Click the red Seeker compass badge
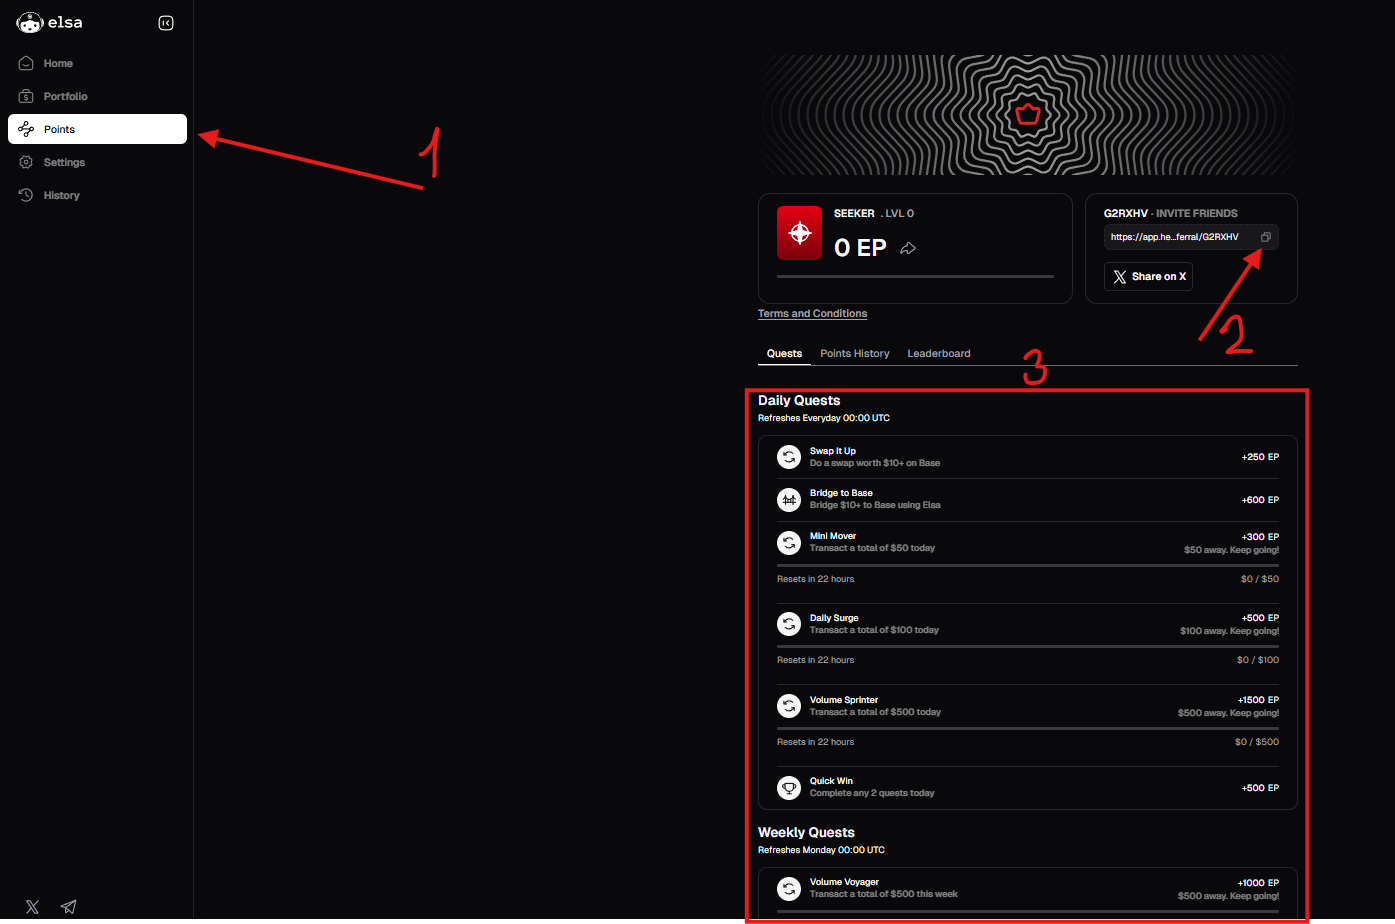The image size is (1395, 924). (799, 234)
